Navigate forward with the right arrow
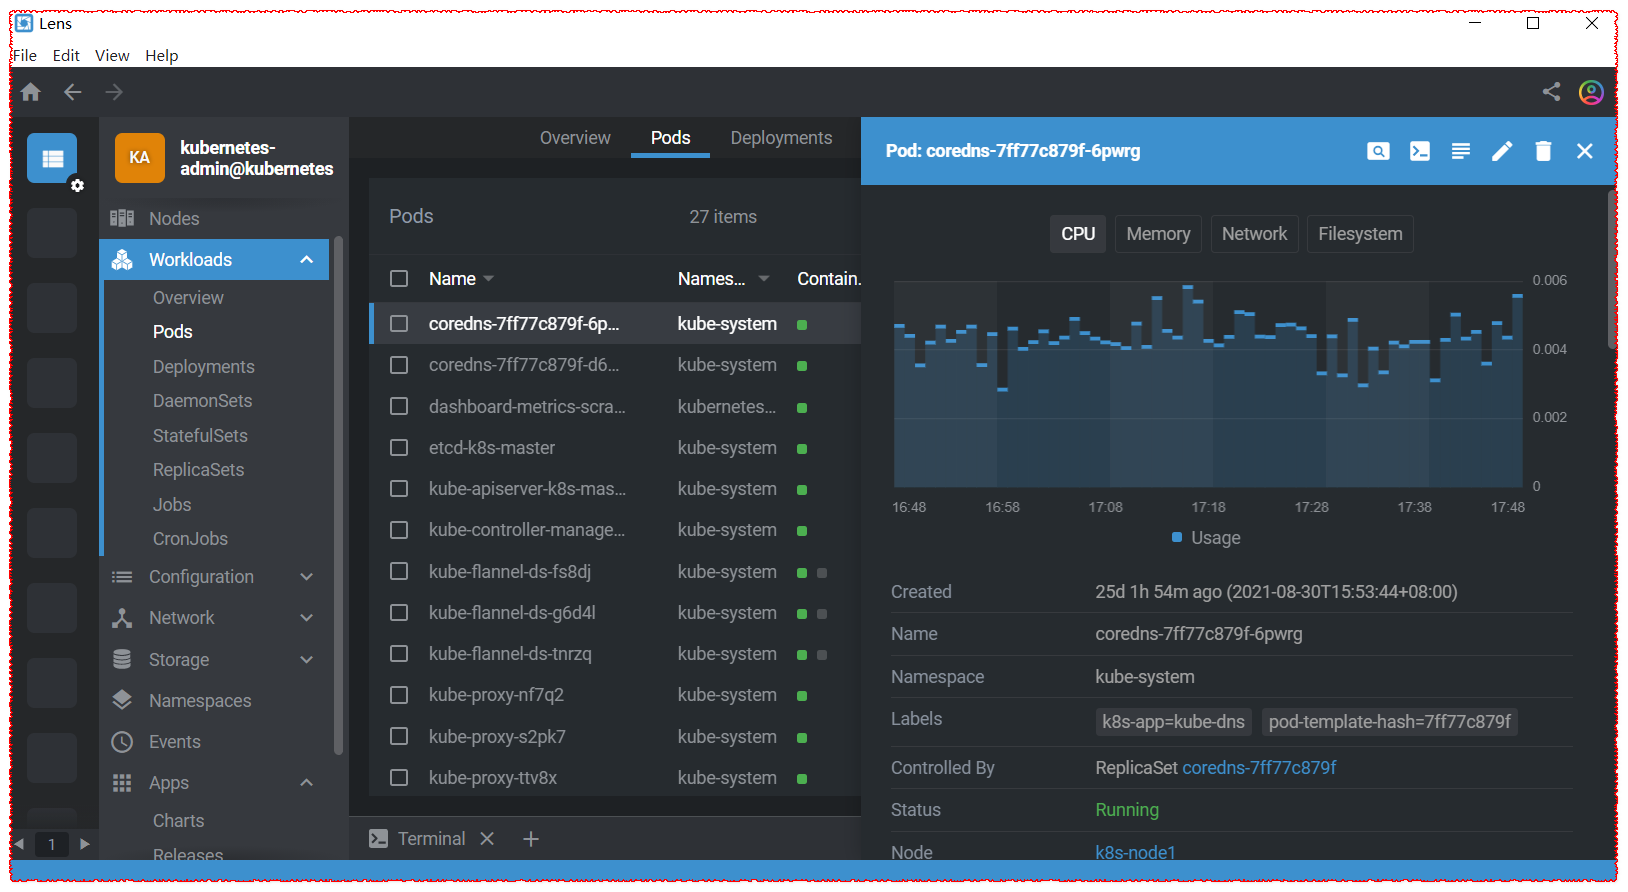Screen dimensions: 1628x892 click(115, 92)
